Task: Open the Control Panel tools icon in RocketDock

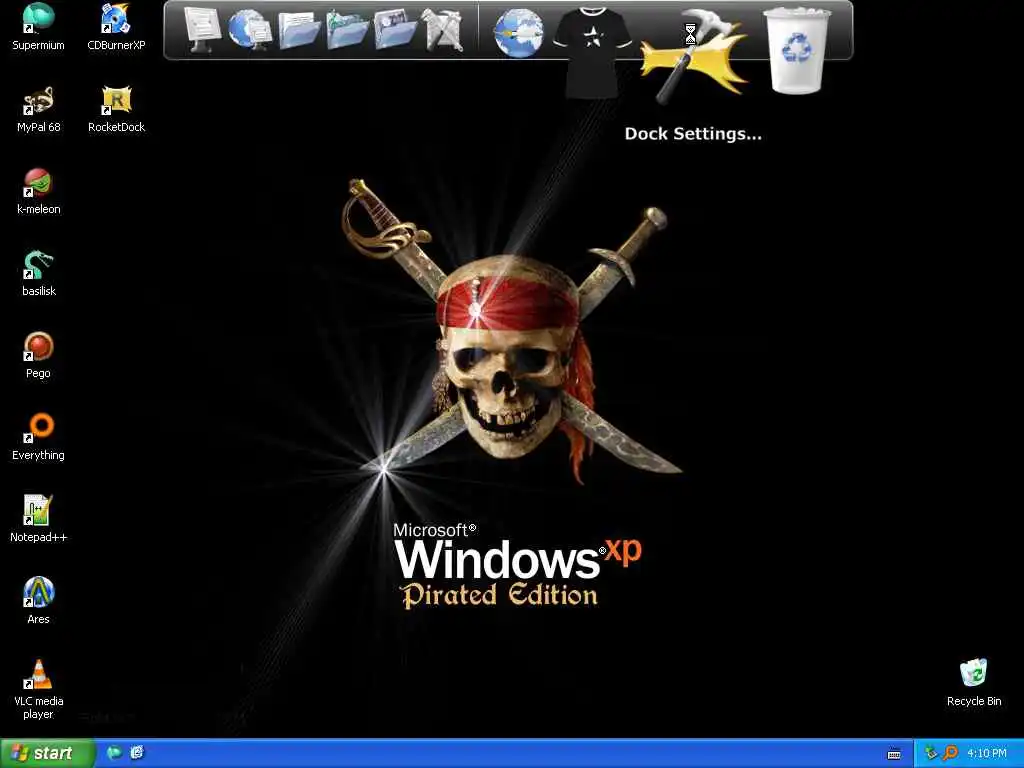Action: (443, 30)
